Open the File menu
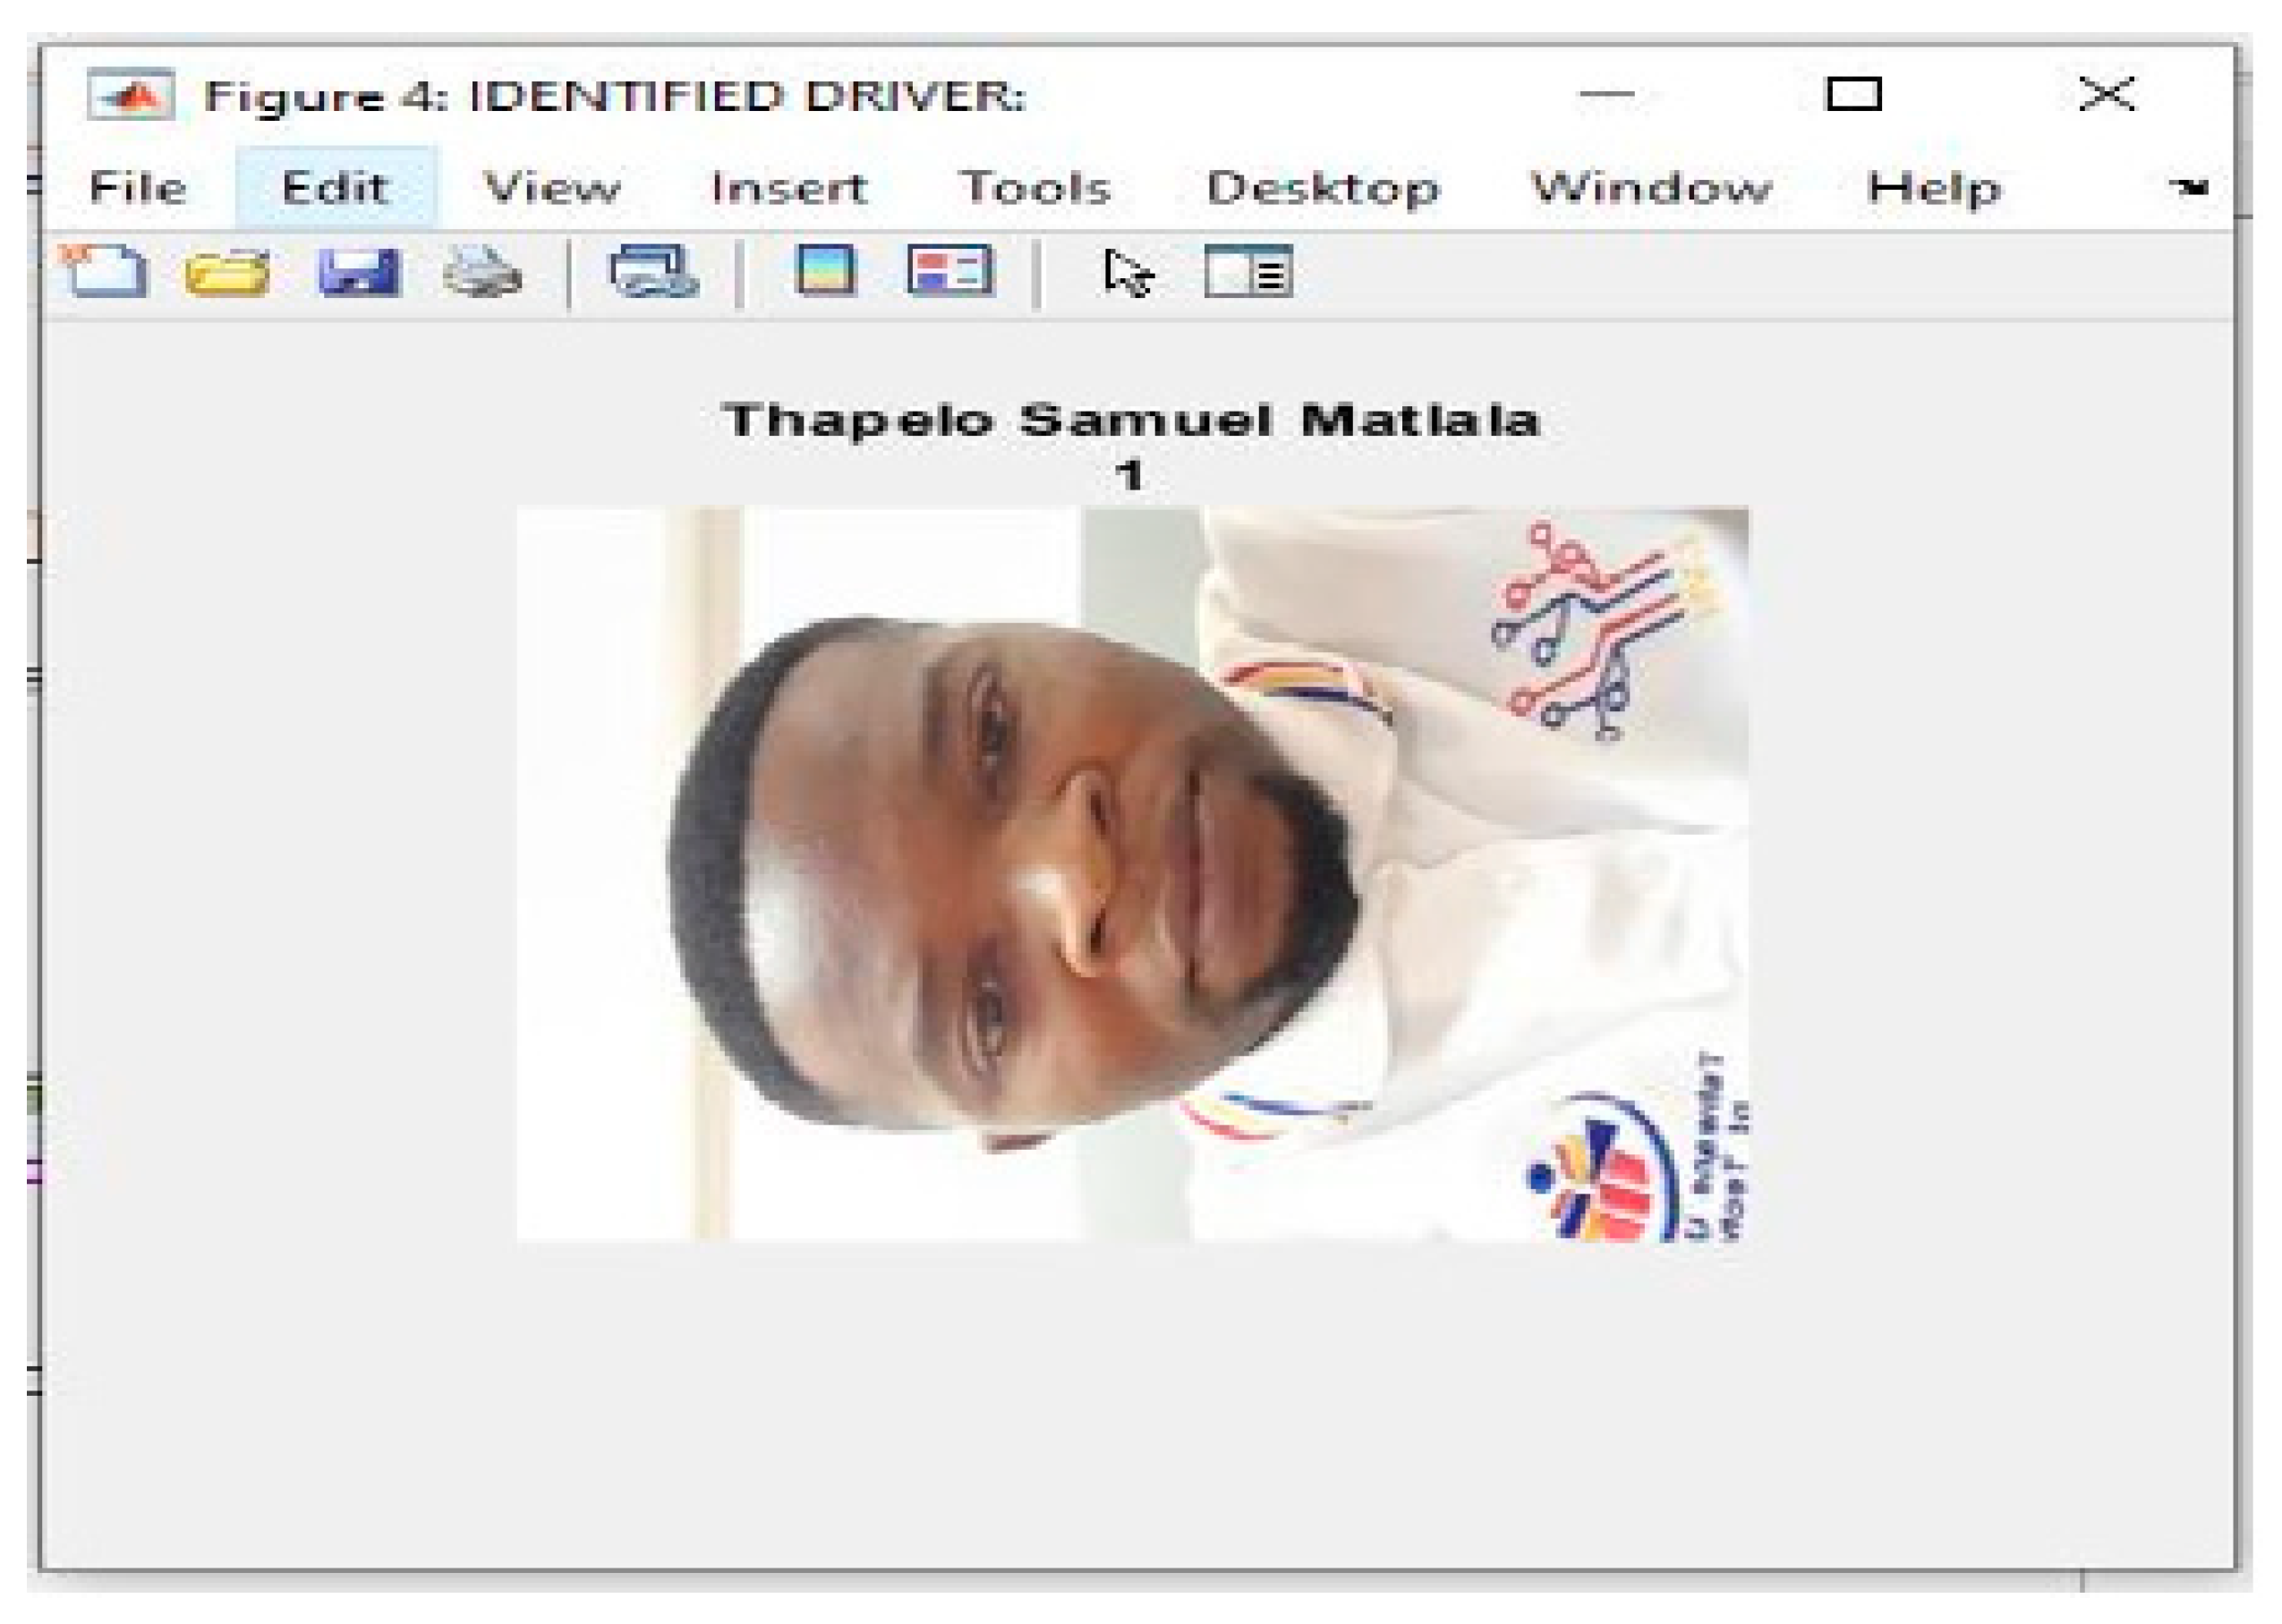This screenshot has width=2282, height=1624. 137,188
